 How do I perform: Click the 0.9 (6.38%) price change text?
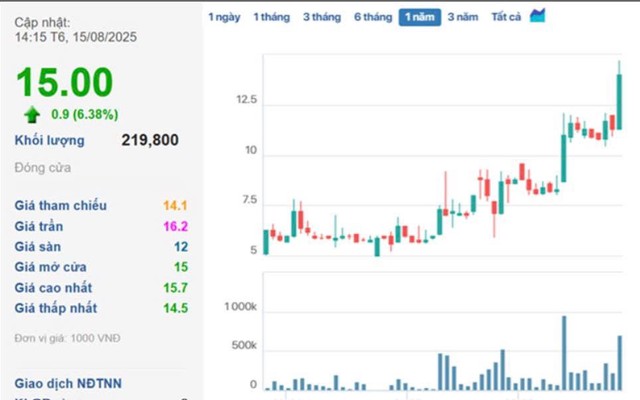(85, 114)
